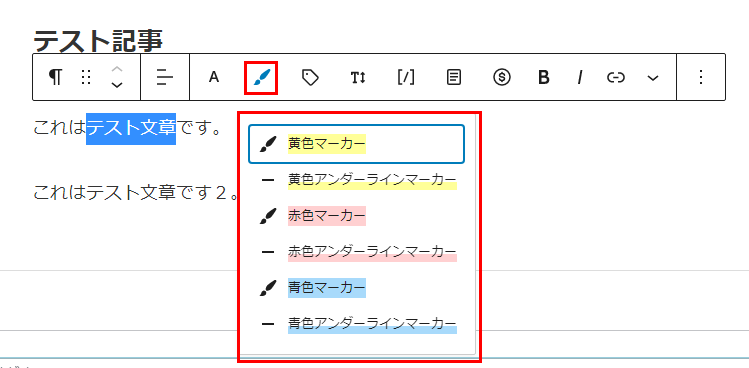Select 青色マーカー from the marker menu
749x368 pixels.
click(x=356, y=288)
